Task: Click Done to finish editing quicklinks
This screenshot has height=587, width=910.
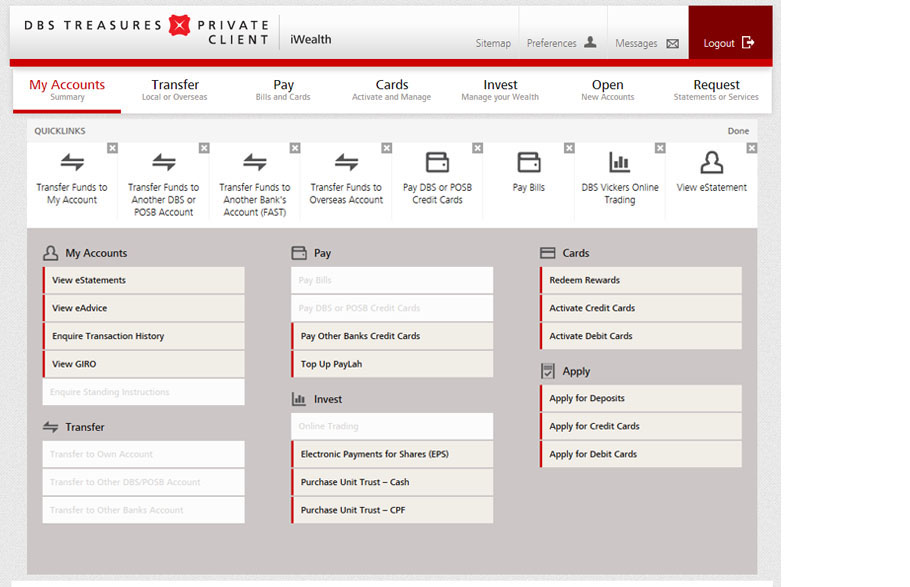Action: pos(738,131)
